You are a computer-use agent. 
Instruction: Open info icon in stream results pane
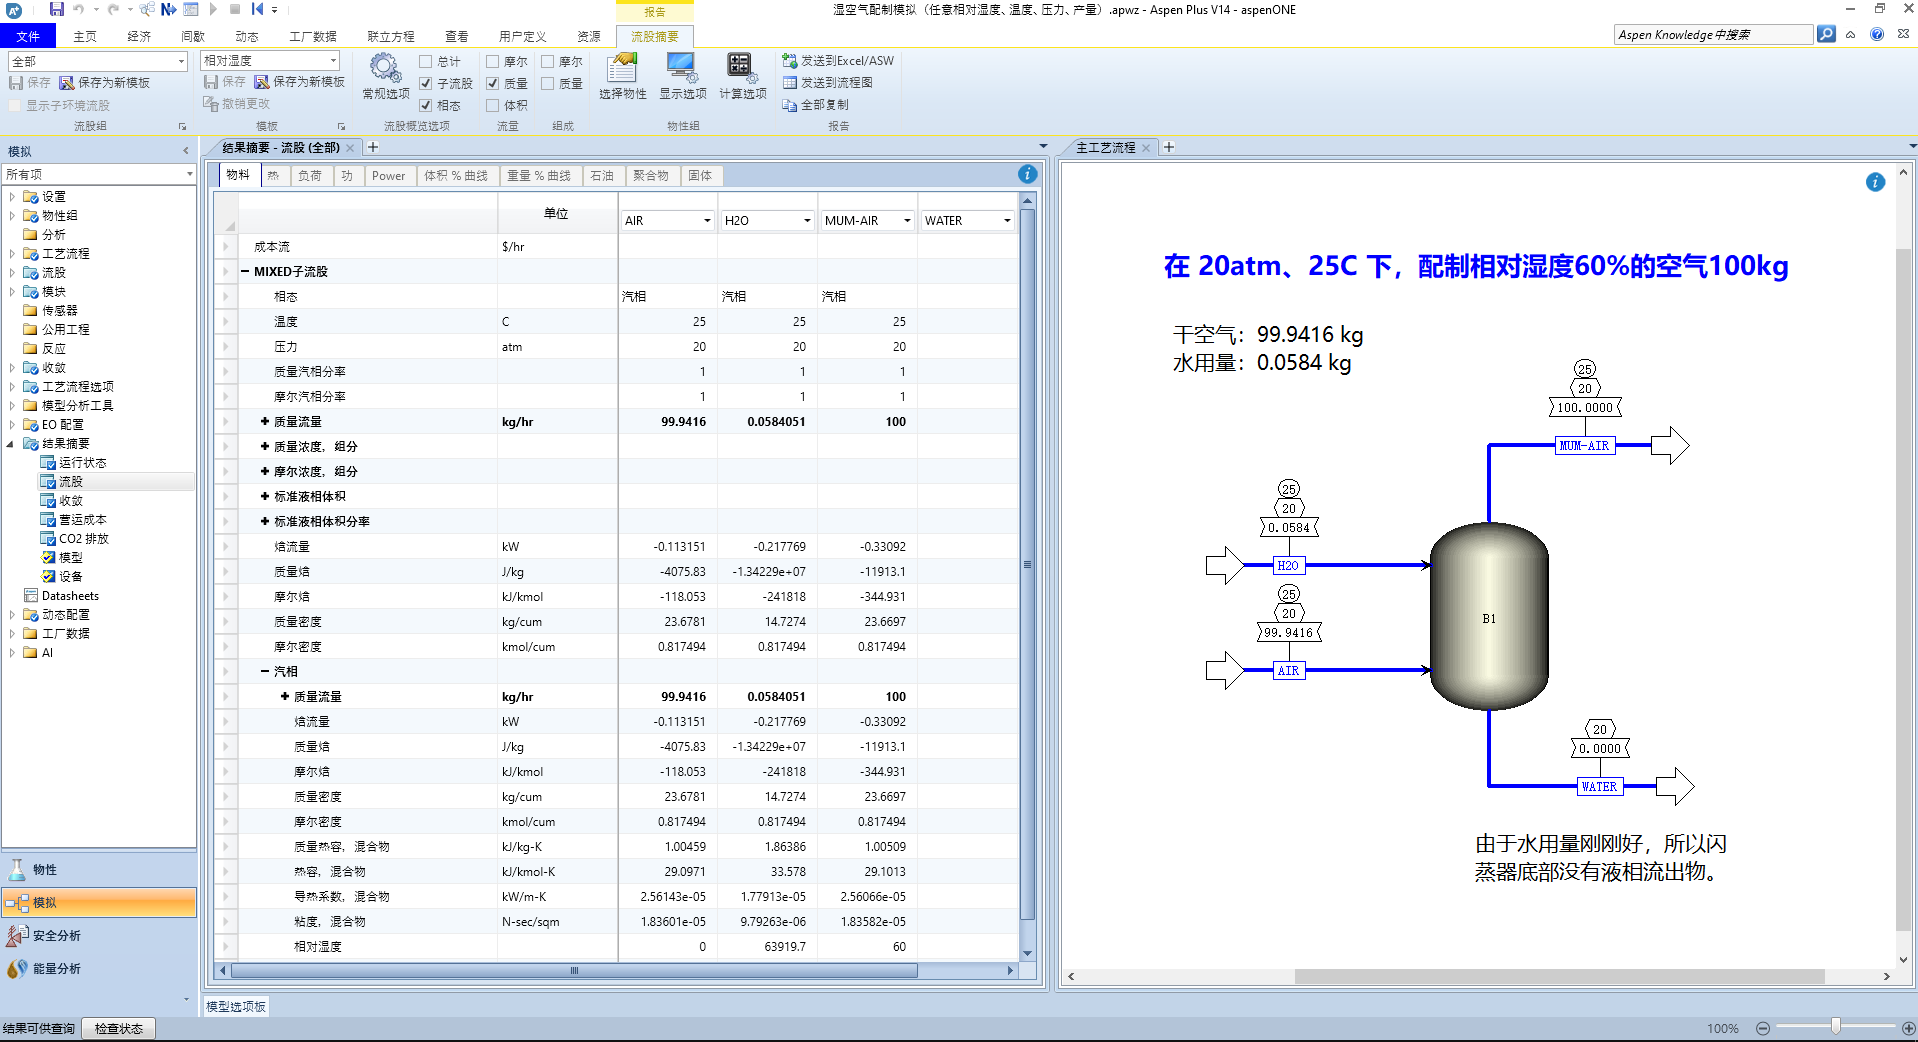click(1027, 175)
